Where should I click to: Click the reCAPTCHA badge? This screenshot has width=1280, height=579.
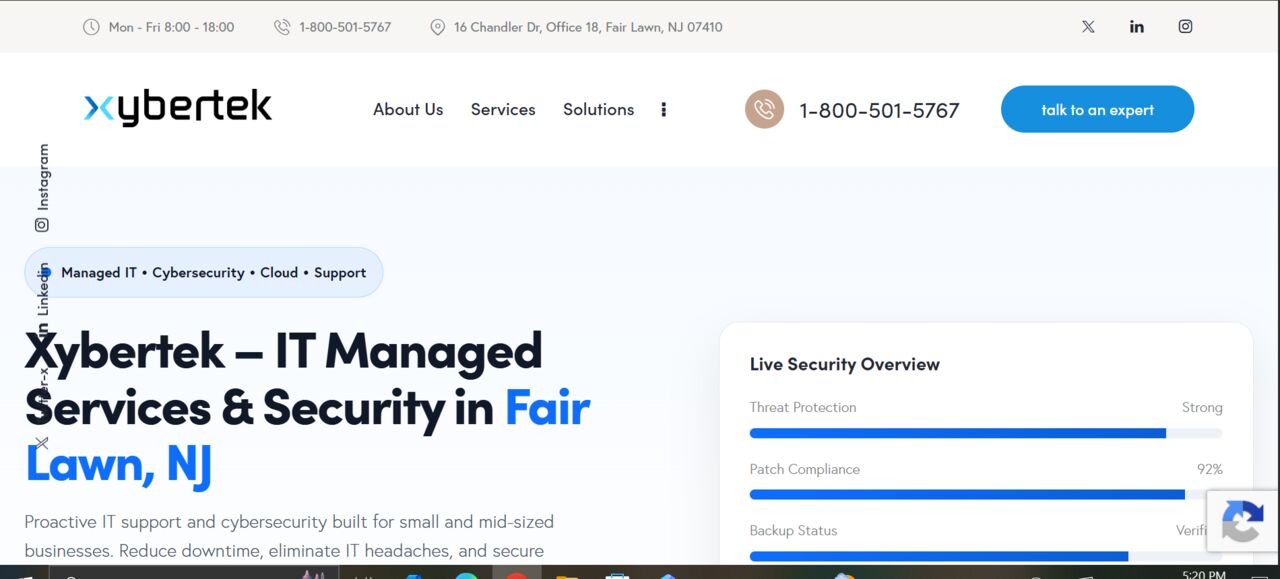coord(1243,521)
